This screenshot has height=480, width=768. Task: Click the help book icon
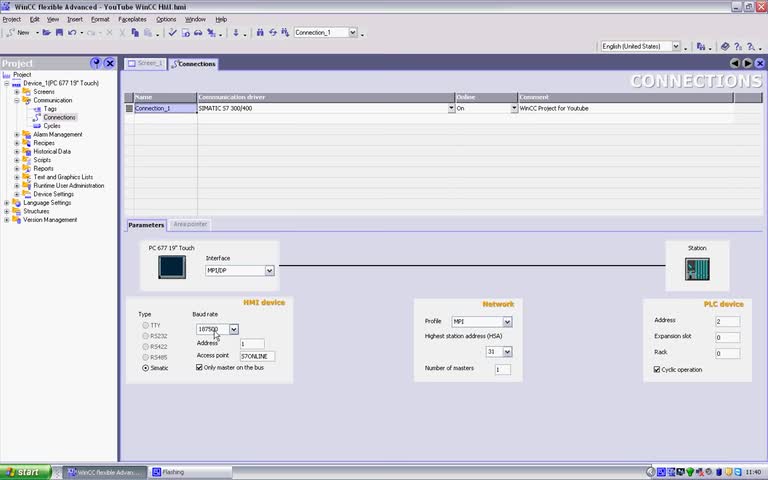coord(725,47)
